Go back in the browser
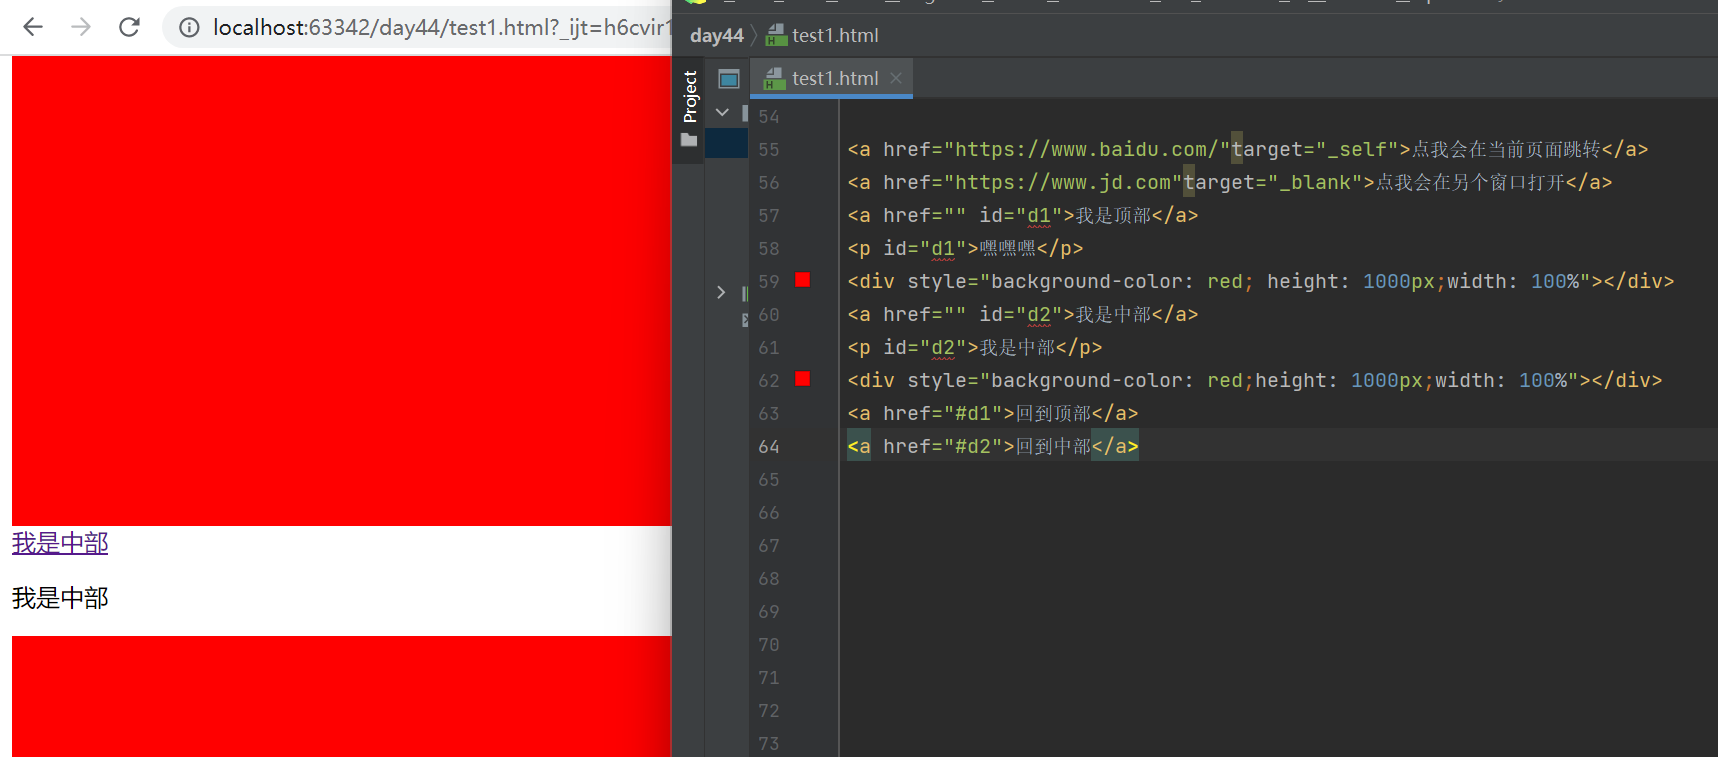Viewport: 1718px width, 757px height. (x=33, y=27)
